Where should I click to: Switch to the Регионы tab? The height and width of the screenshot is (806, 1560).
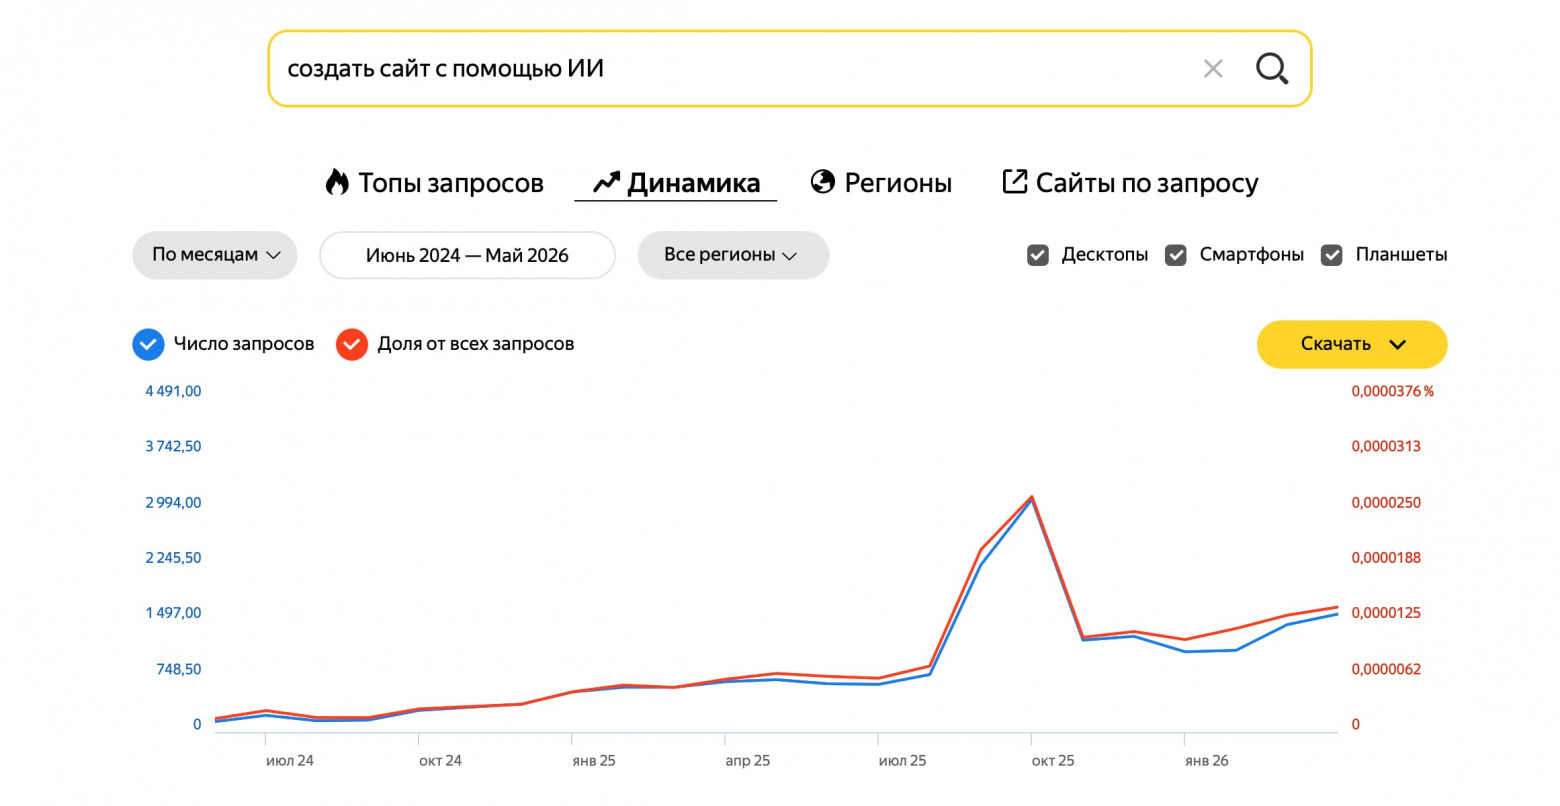pos(881,183)
